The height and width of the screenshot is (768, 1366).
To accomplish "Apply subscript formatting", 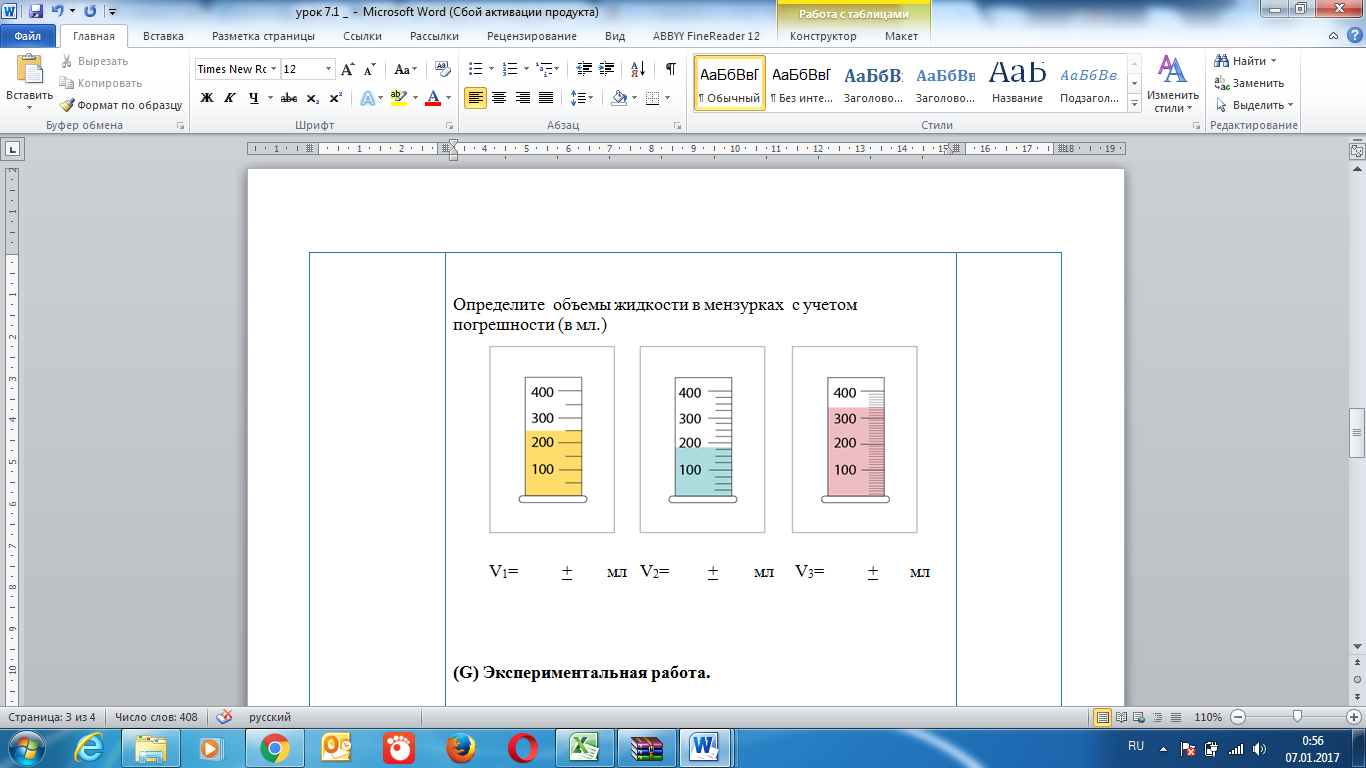I will 313,98.
